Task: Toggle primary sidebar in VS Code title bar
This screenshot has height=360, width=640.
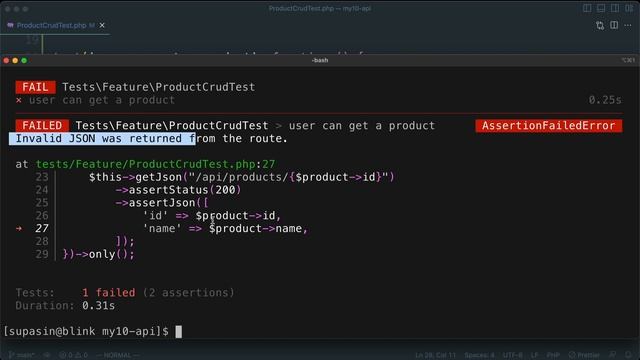Action: point(587,8)
